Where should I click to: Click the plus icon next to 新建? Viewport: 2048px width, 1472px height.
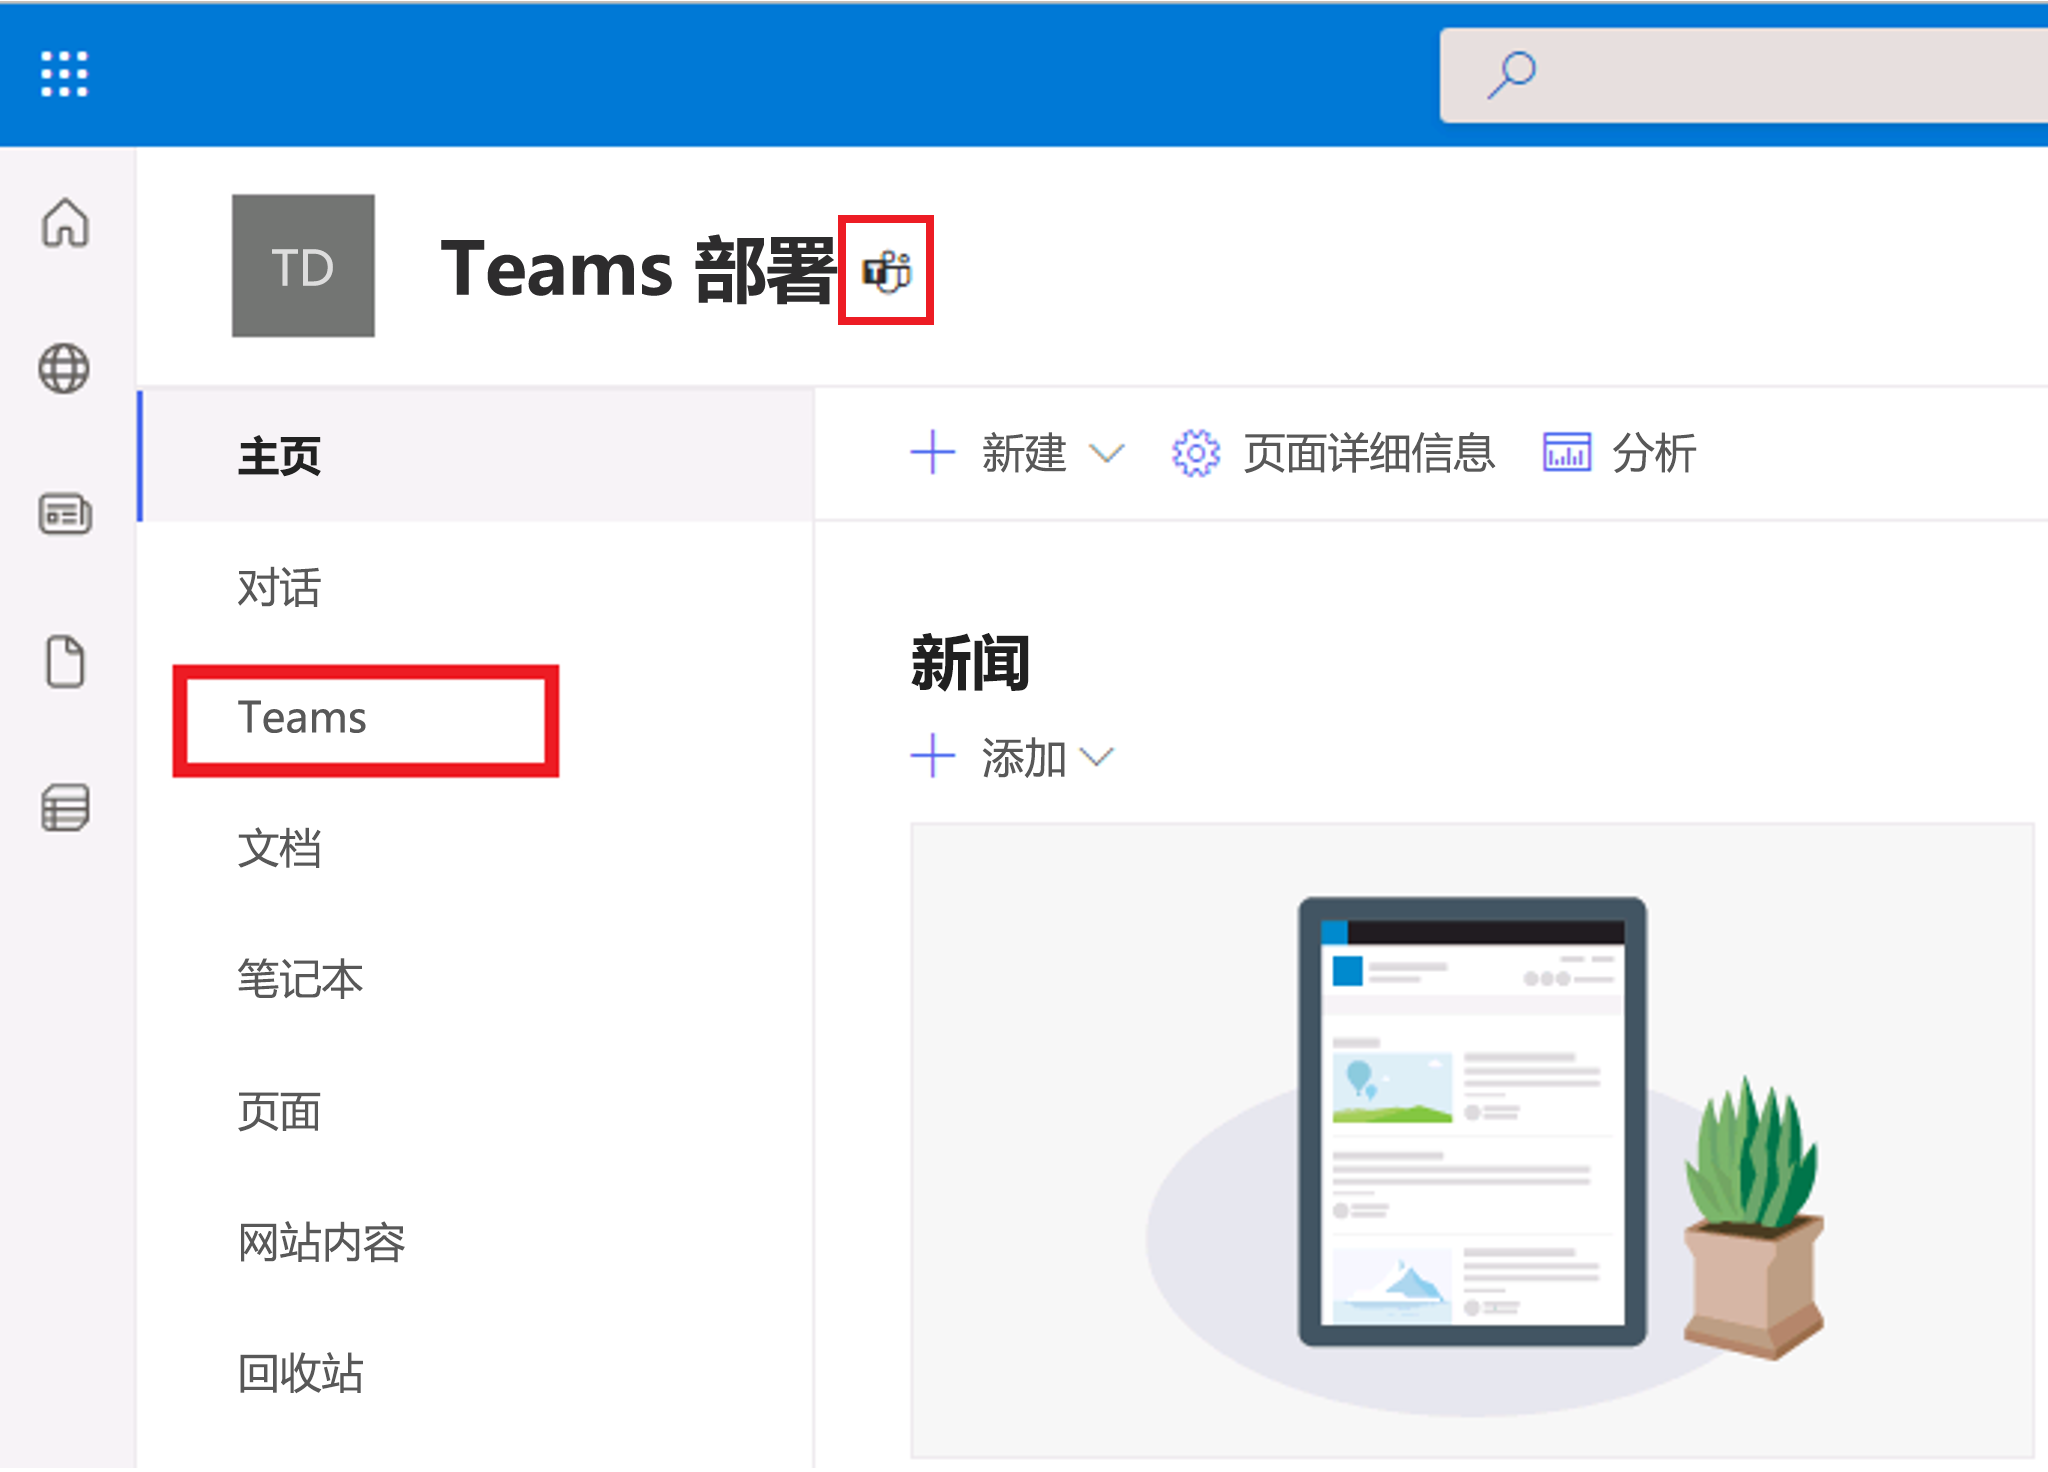click(933, 453)
